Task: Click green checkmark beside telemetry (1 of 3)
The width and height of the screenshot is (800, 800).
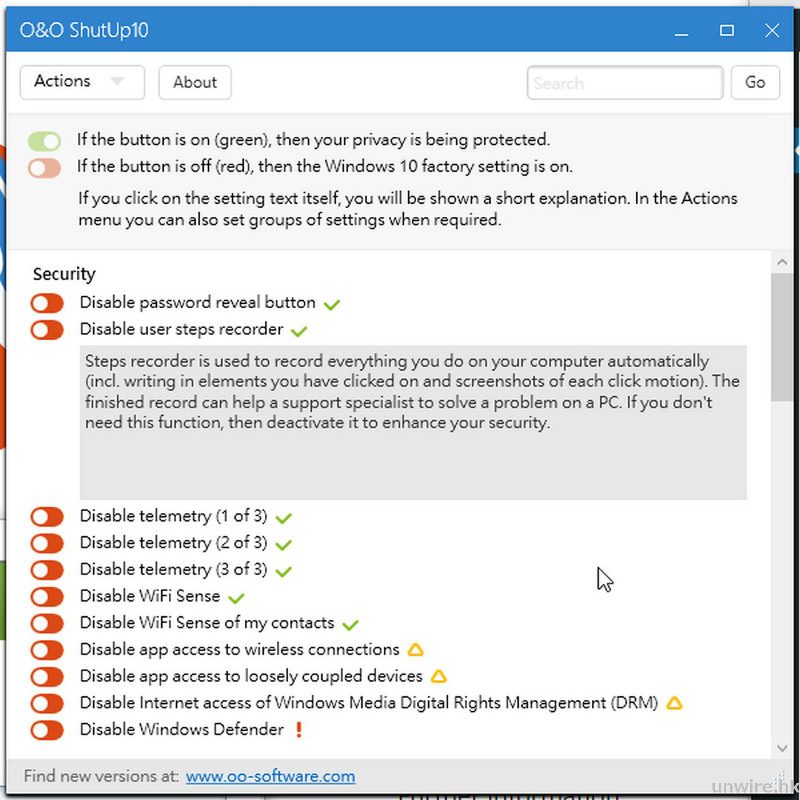Action: [x=284, y=518]
